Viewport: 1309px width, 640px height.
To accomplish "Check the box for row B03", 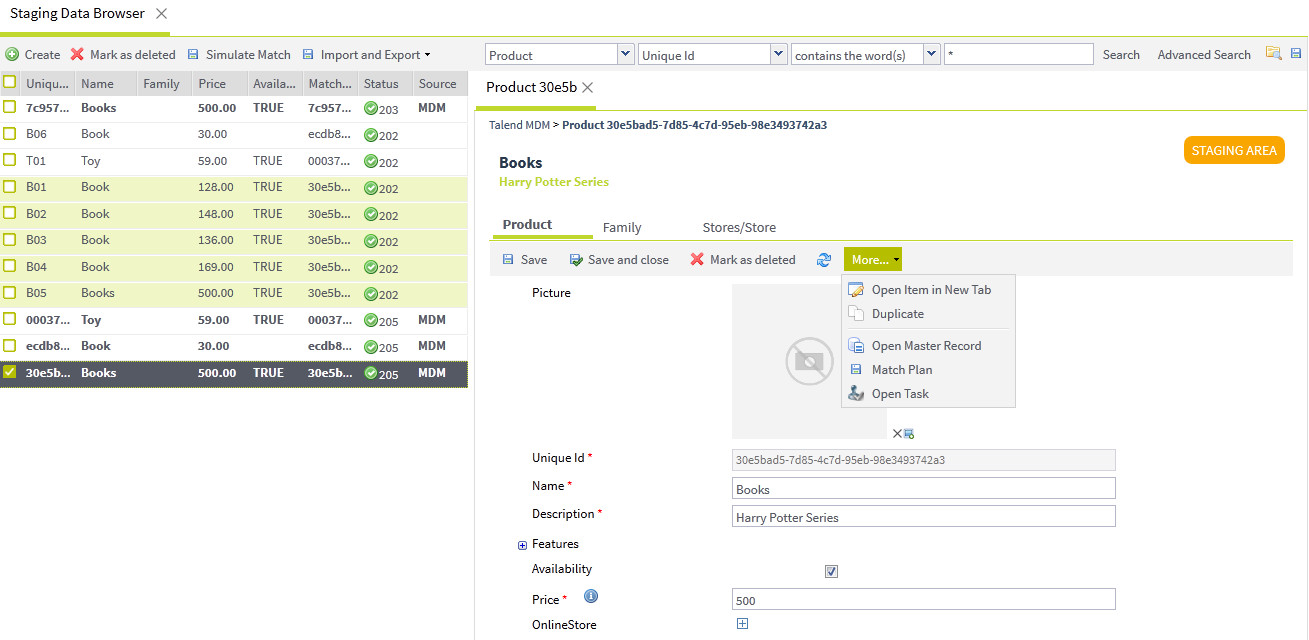I will point(9,240).
